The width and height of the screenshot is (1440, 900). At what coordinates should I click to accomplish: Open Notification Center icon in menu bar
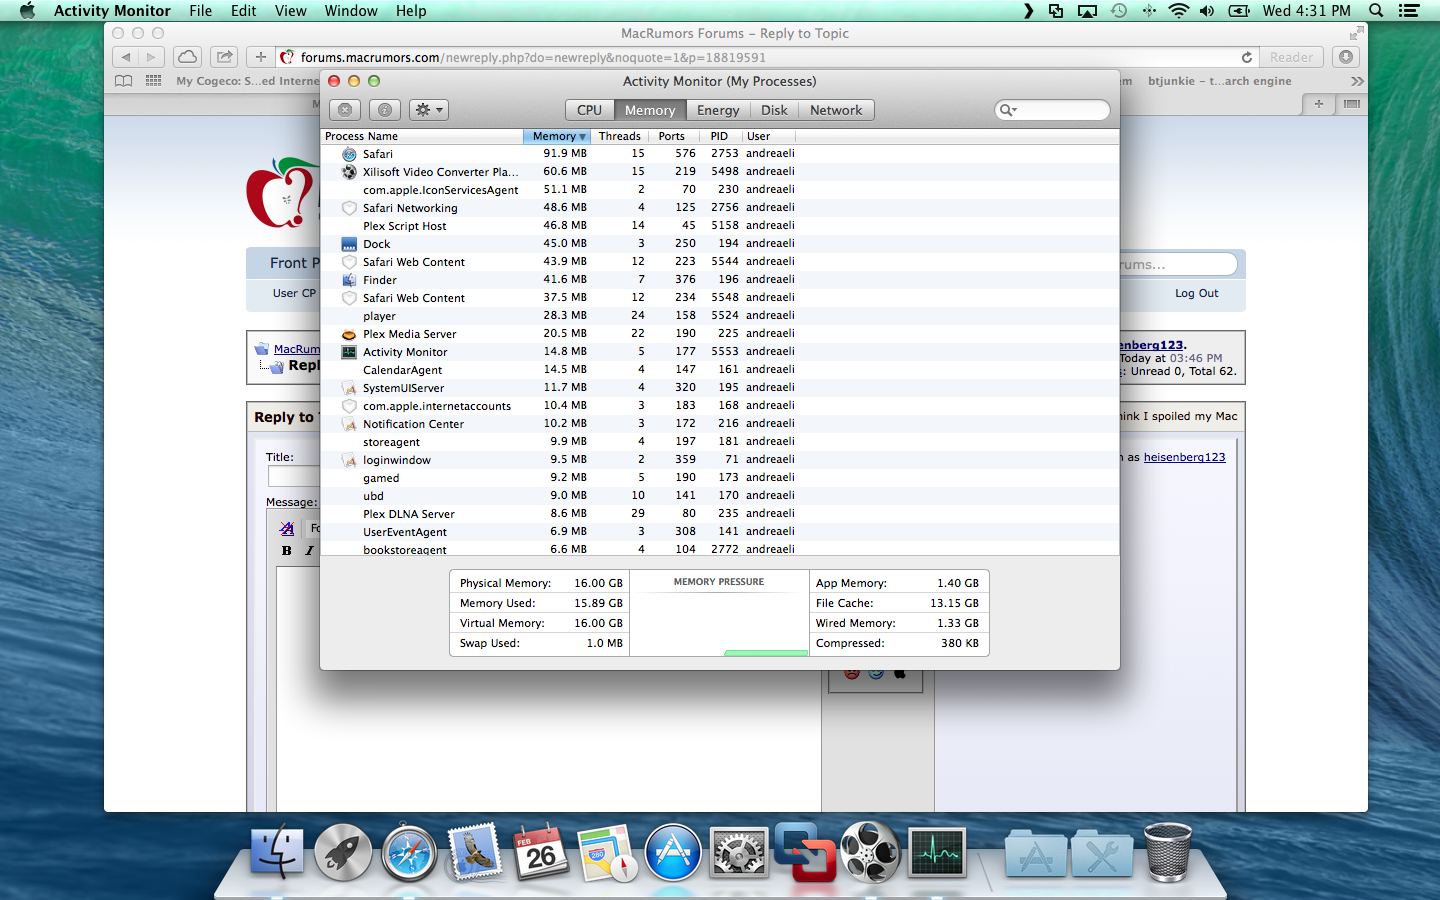1409,11
